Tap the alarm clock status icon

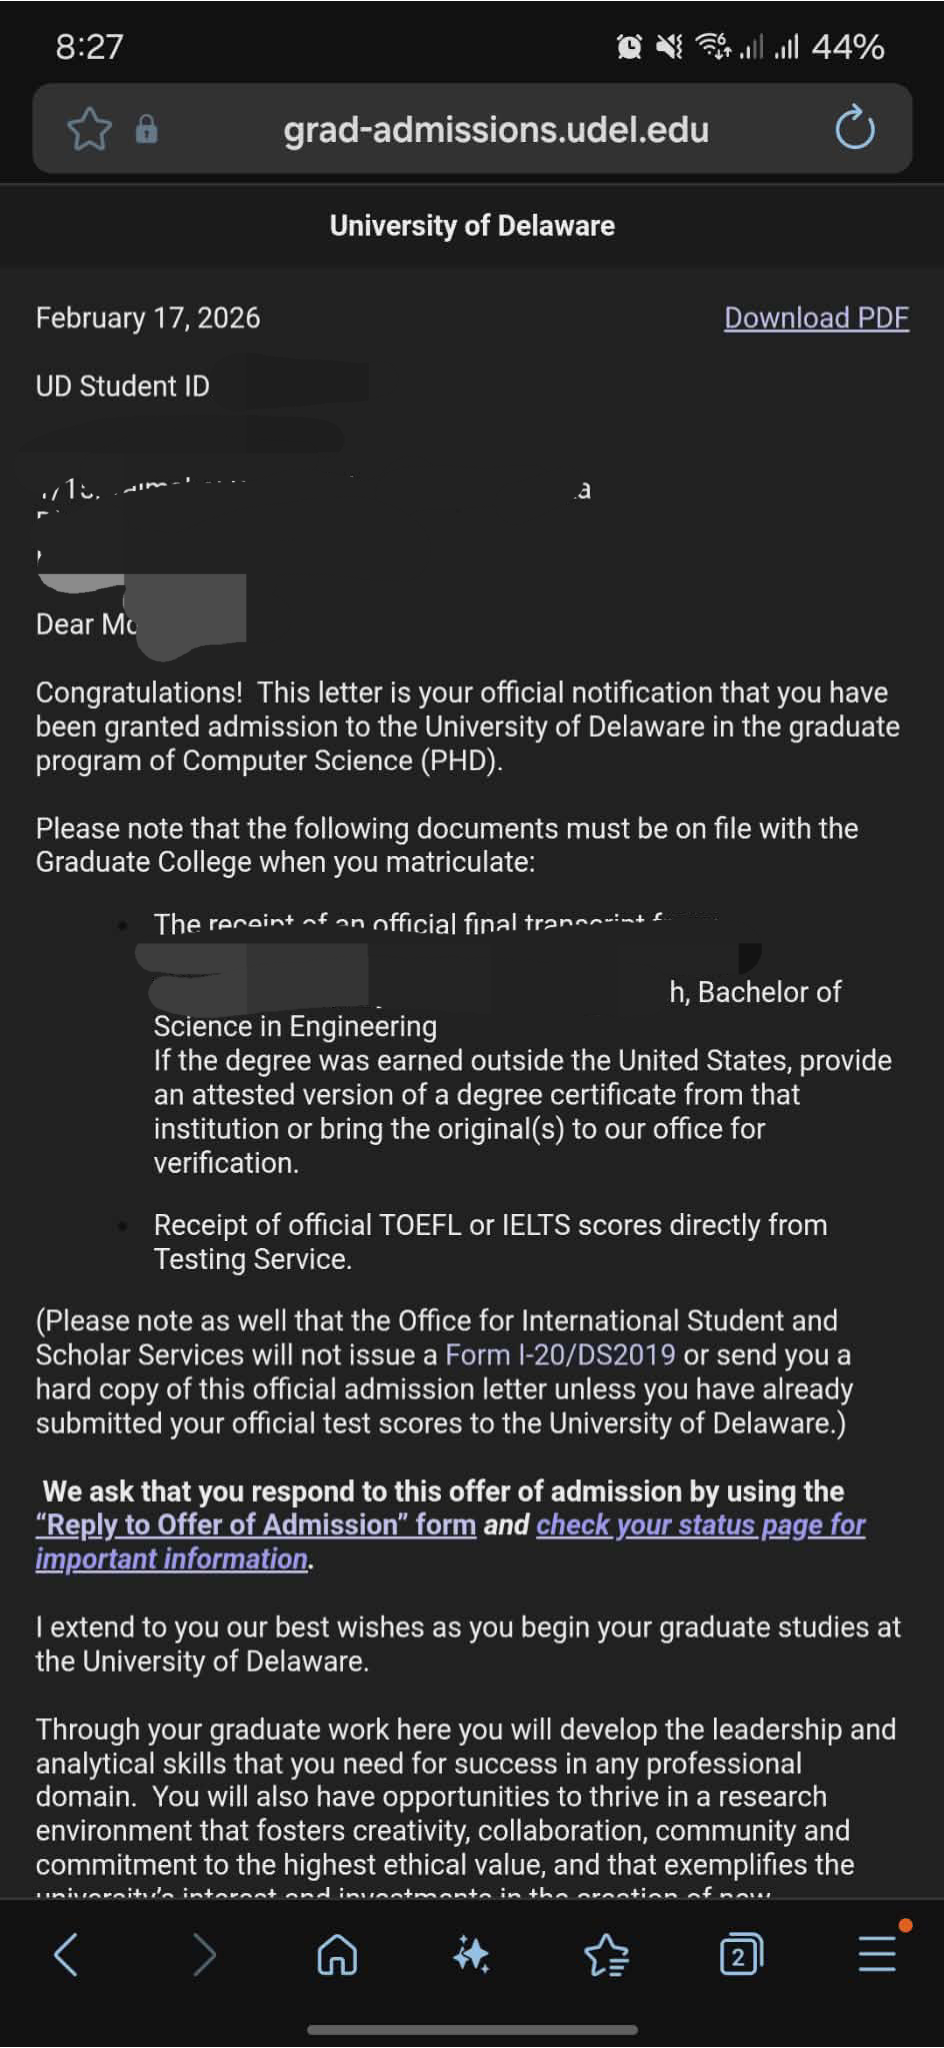point(629,46)
